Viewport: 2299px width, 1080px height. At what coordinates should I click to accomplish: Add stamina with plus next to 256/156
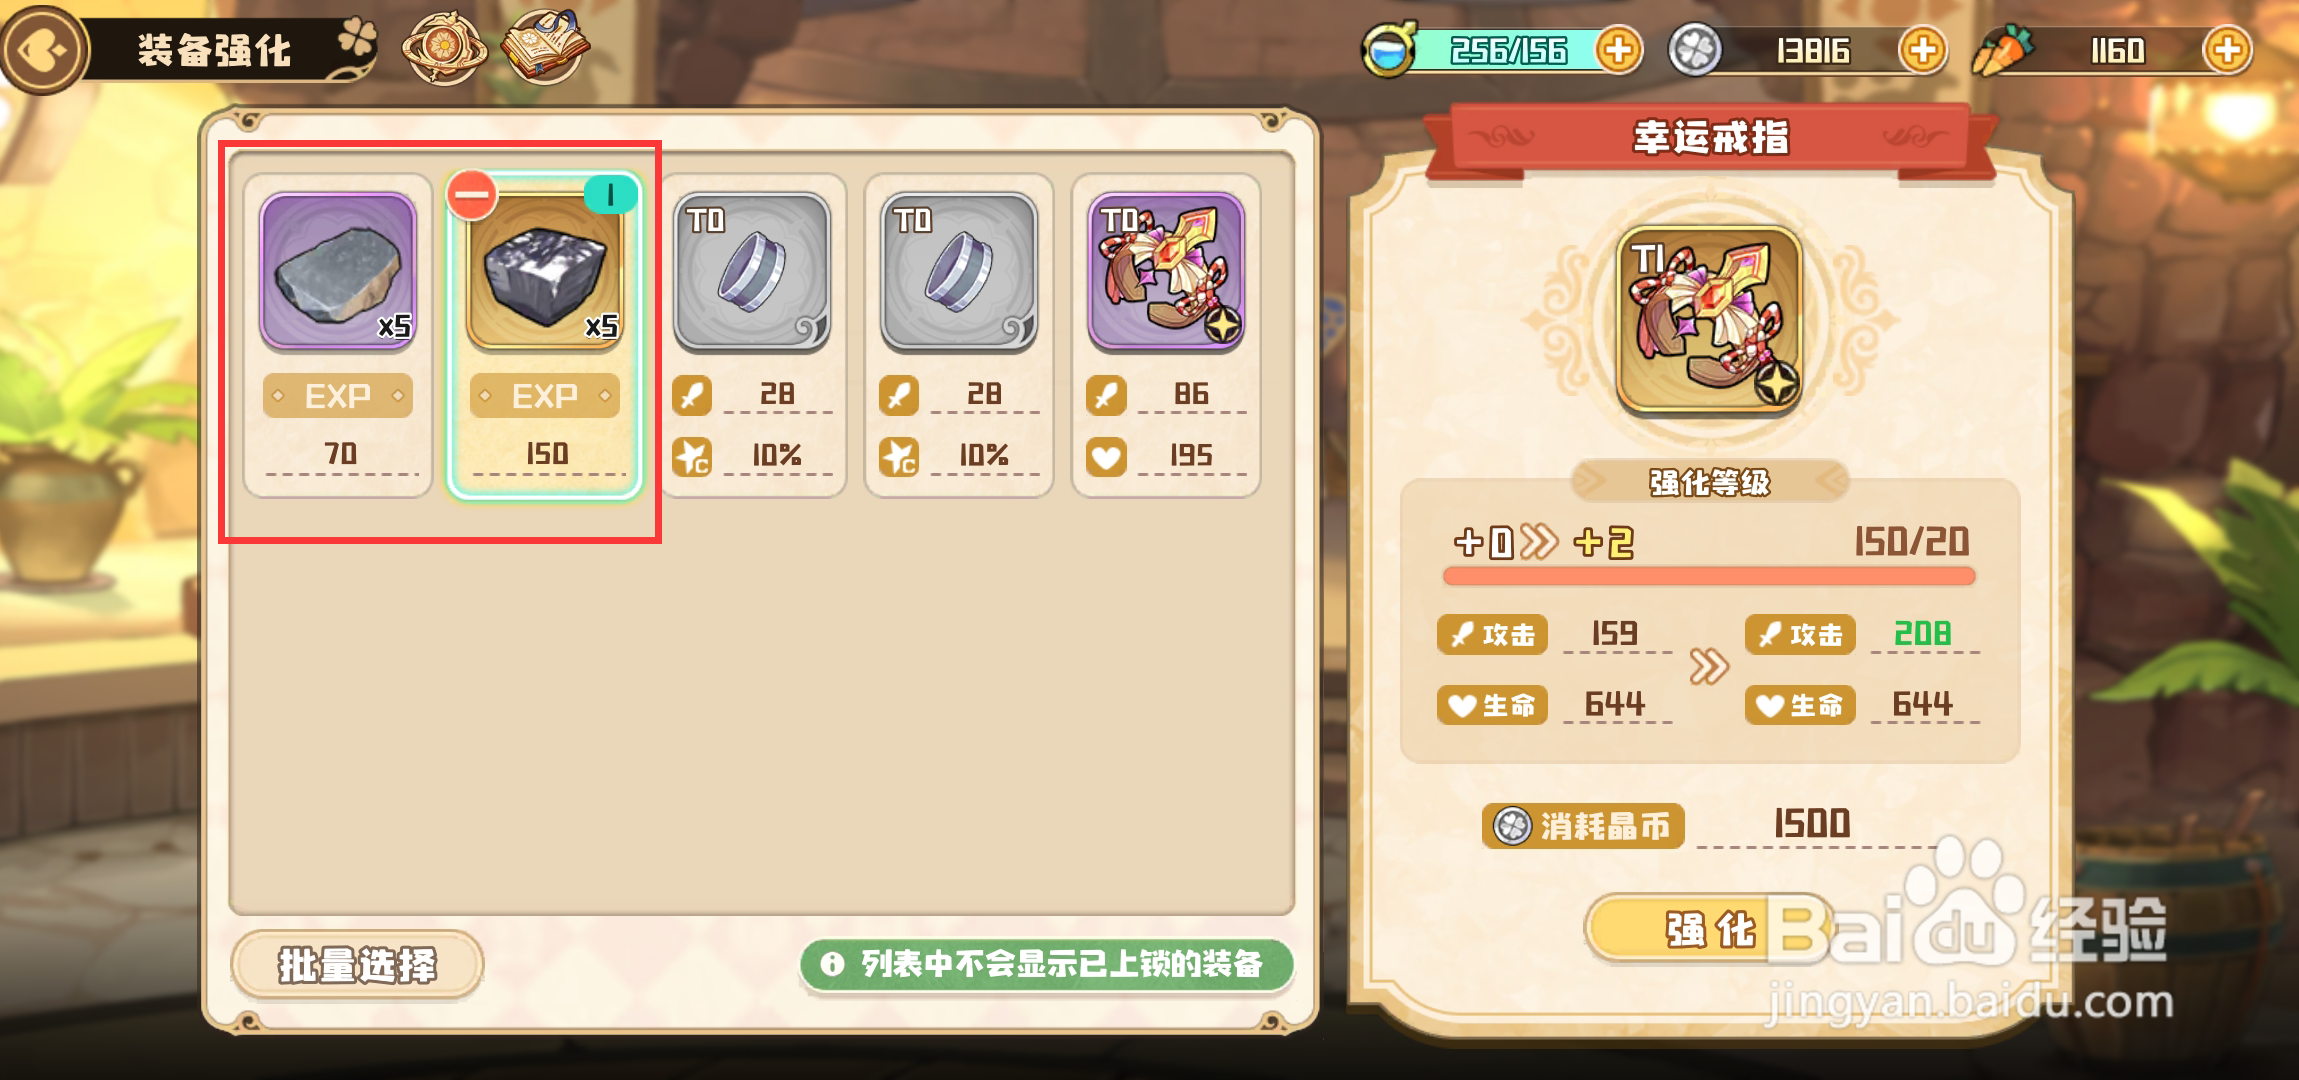point(1617,50)
